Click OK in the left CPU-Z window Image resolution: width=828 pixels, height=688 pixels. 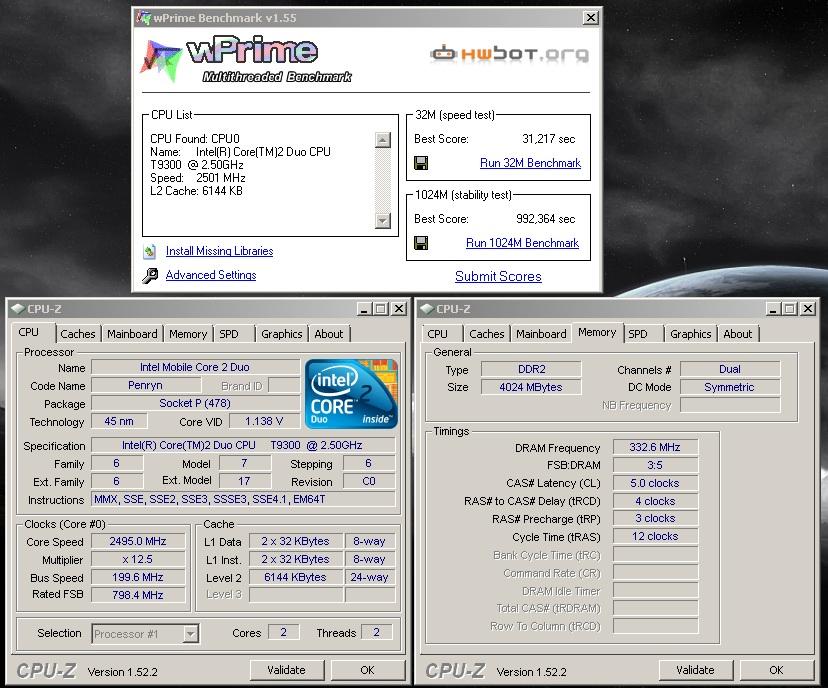(367, 671)
